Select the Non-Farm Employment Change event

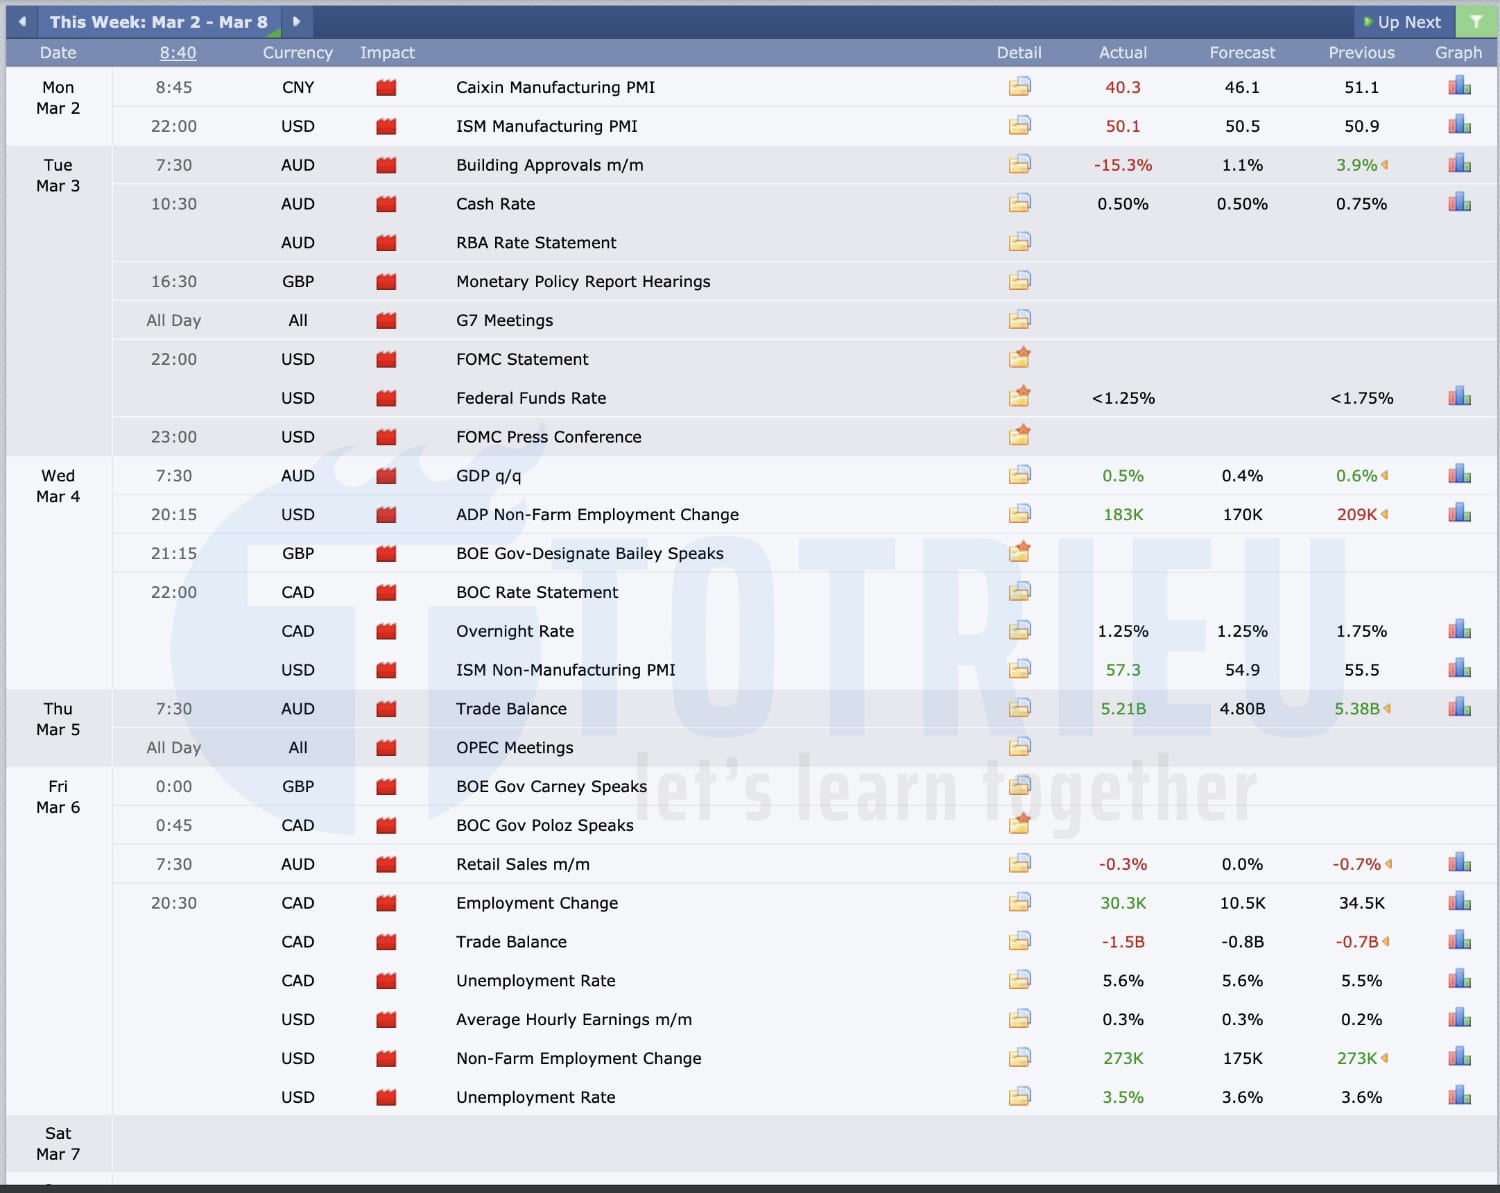point(579,1058)
